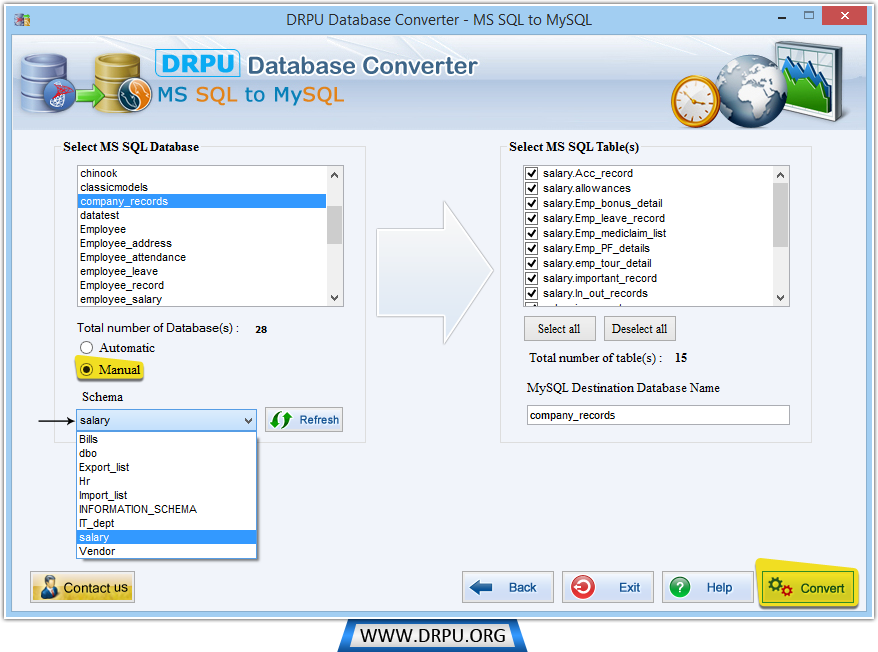Click database list scroll down arrow
This screenshot has height=652, width=878.
tap(334, 297)
